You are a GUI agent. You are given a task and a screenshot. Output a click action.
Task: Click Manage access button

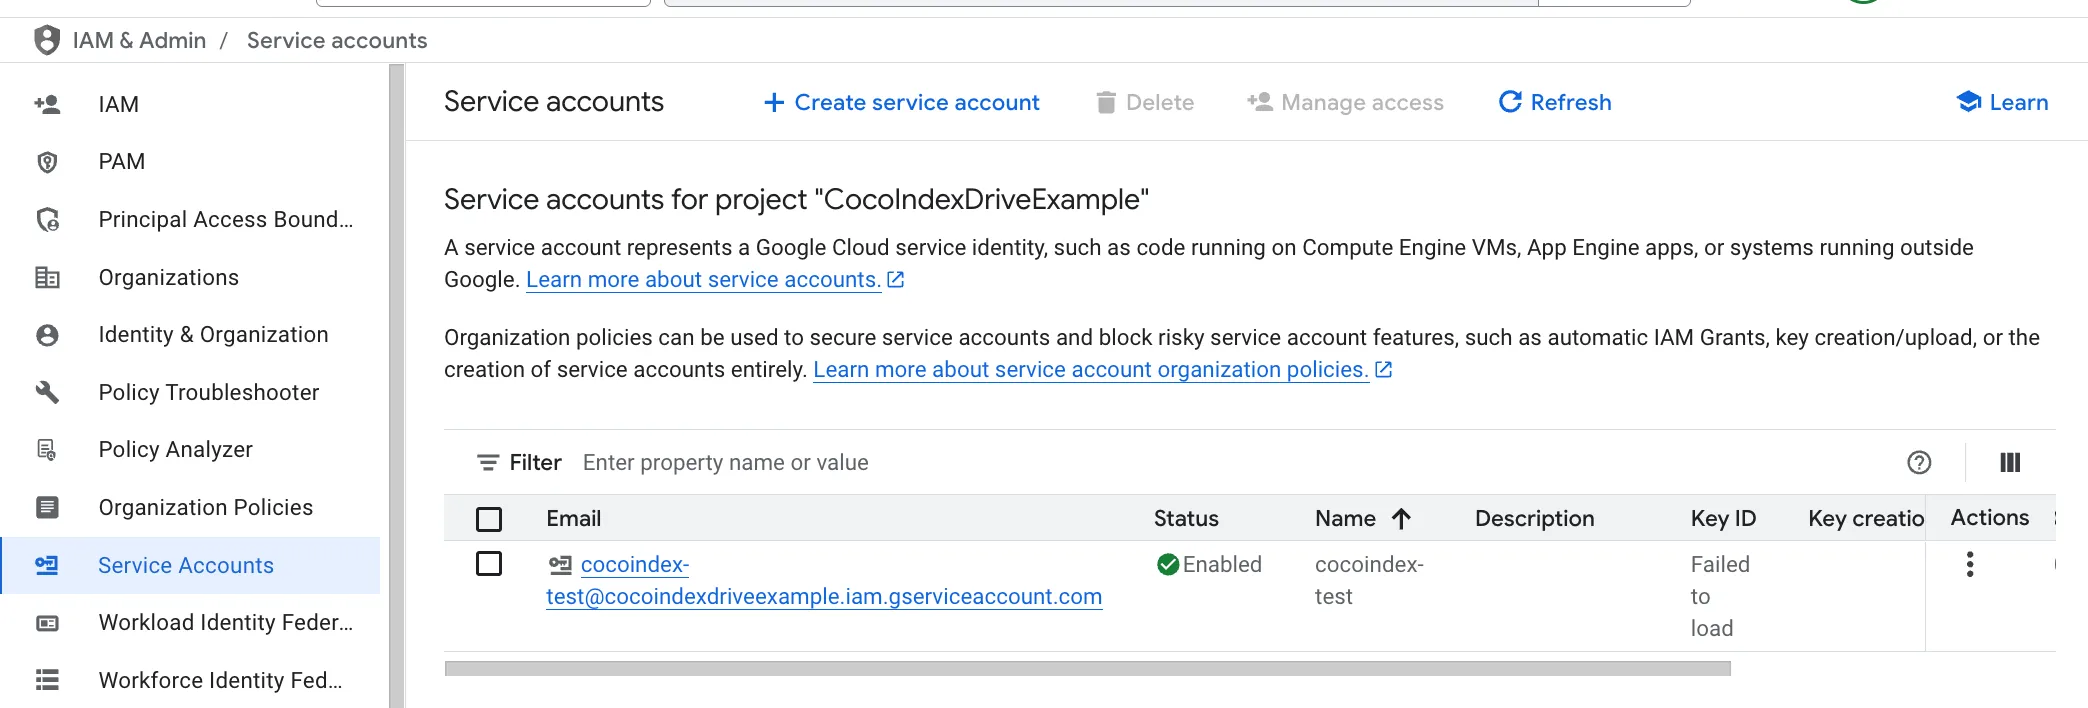[x=1345, y=102]
